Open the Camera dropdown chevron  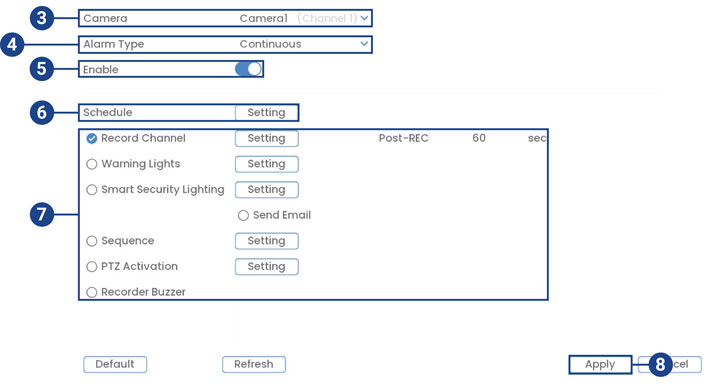[x=364, y=18]
